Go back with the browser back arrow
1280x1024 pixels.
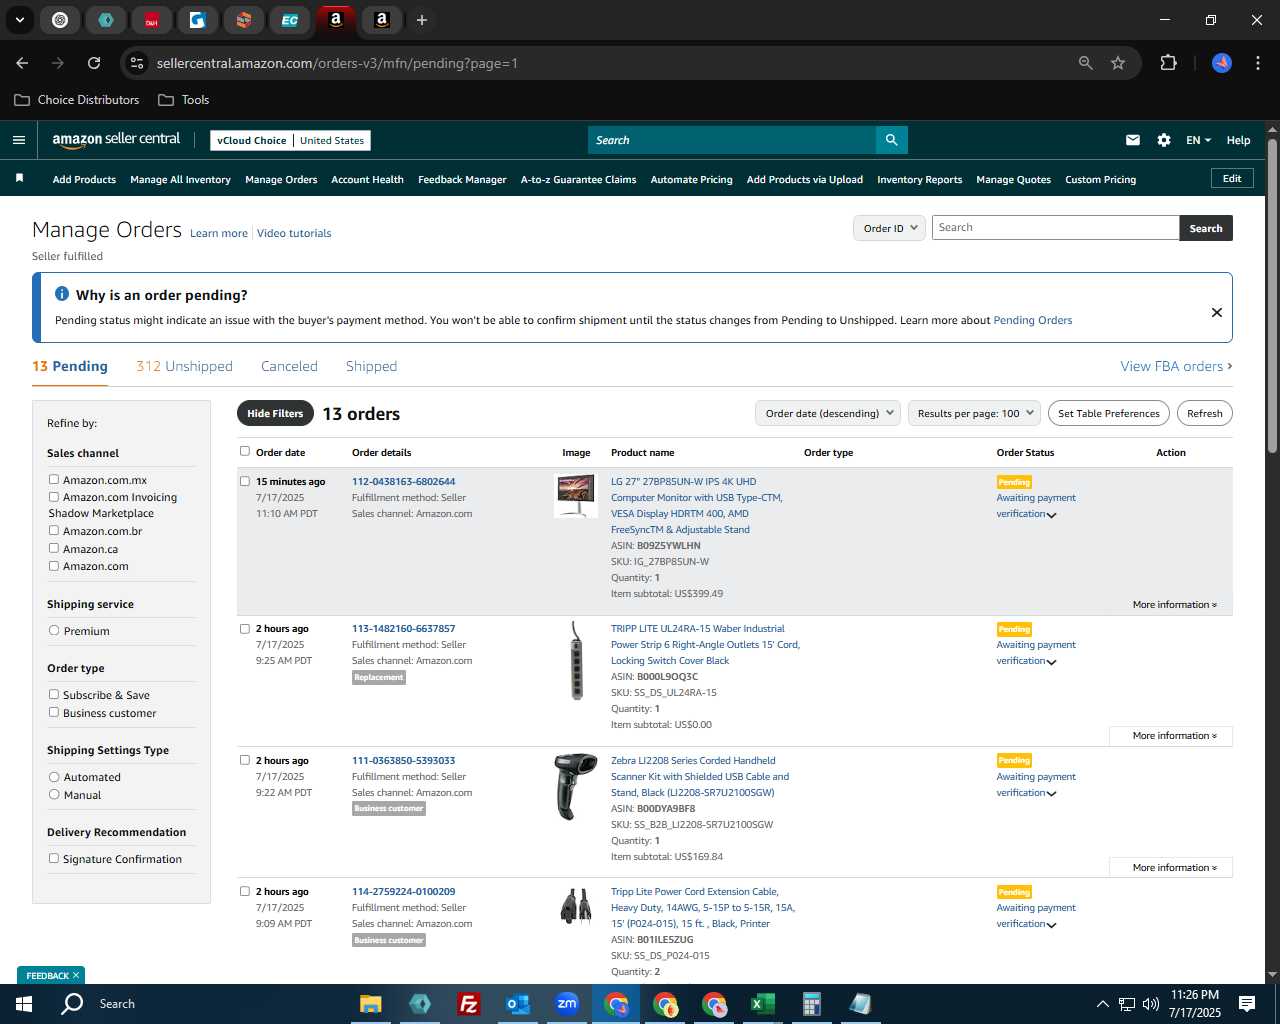22,63
